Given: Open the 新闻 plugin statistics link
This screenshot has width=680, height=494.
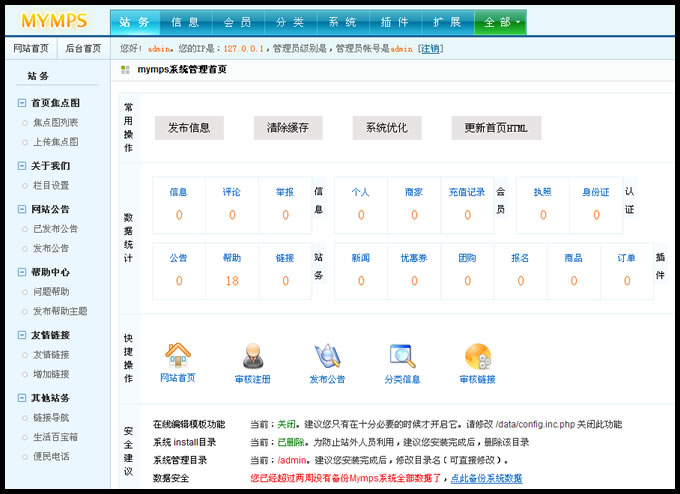Looking at the screenshot, I should (x=361, y=258).
